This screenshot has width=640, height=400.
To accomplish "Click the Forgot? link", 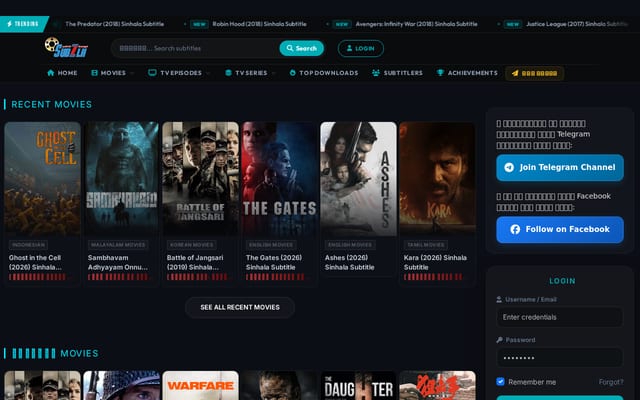I will coord(611,382).
